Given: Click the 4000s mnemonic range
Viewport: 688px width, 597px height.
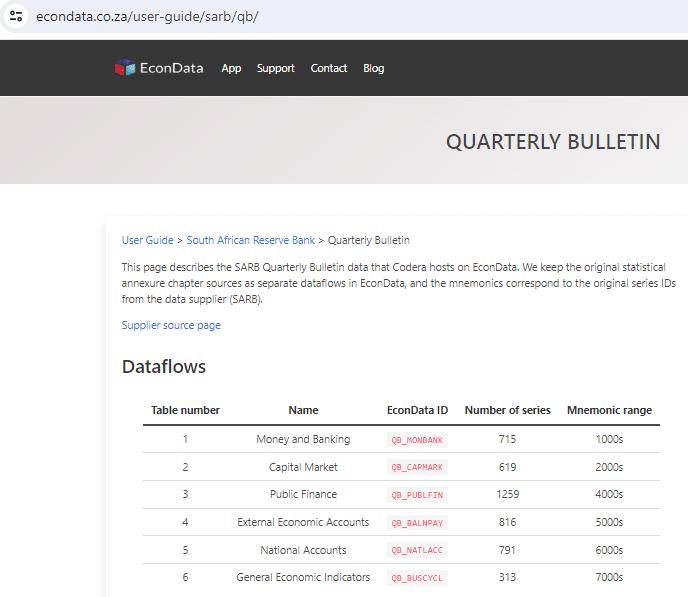Looking at the screenshot, I should tap(609, 494).
